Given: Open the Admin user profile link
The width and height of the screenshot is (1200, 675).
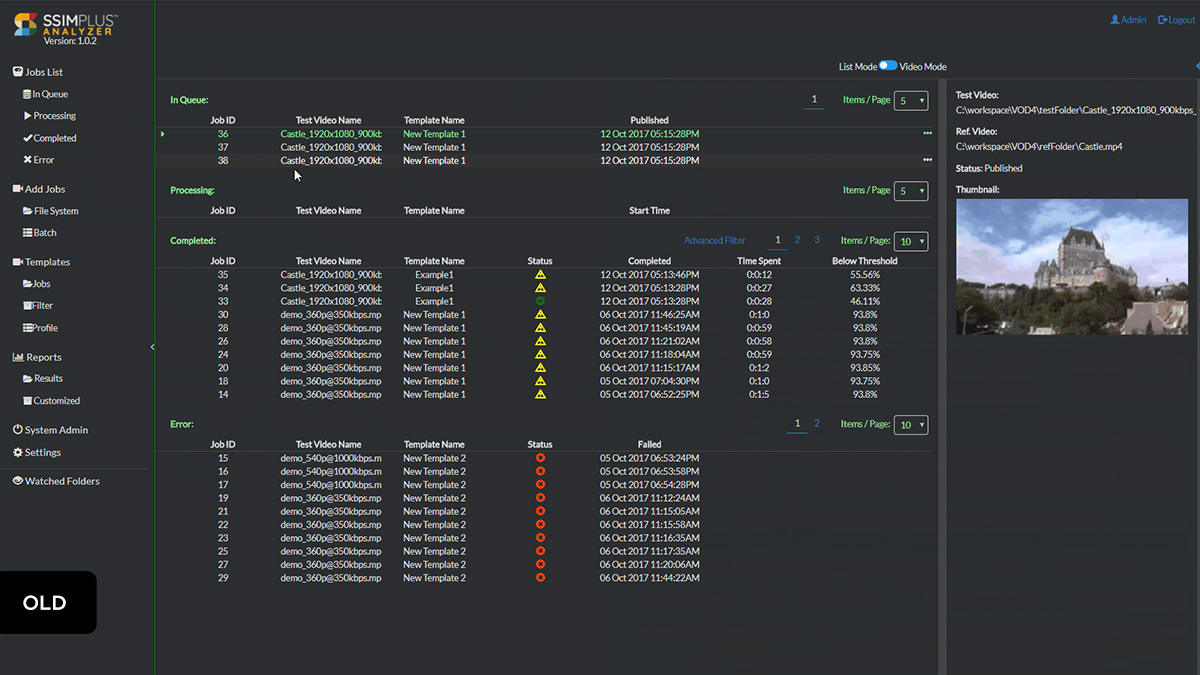Looking at the screenshot, I should 1128,20.
